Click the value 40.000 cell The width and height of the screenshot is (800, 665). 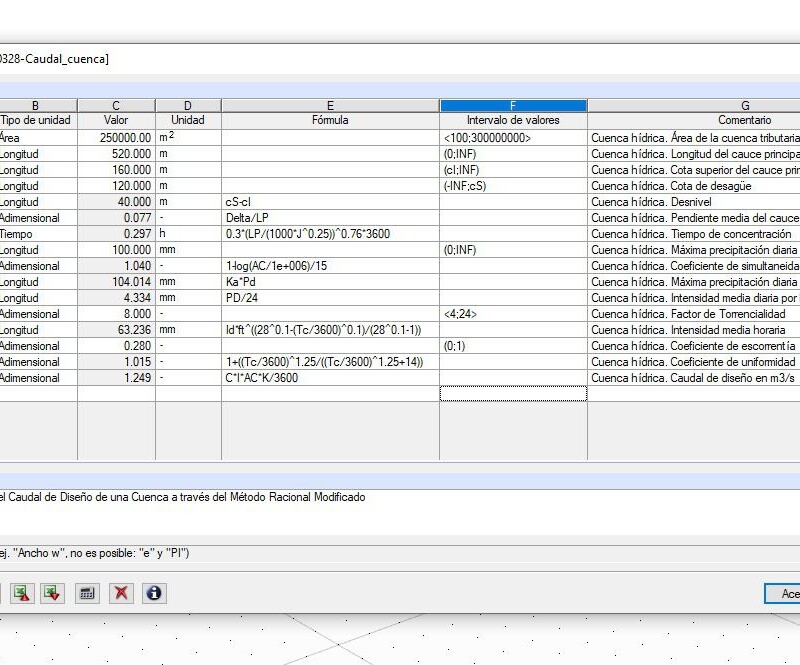pyautogui.click(x=116, y=202)
